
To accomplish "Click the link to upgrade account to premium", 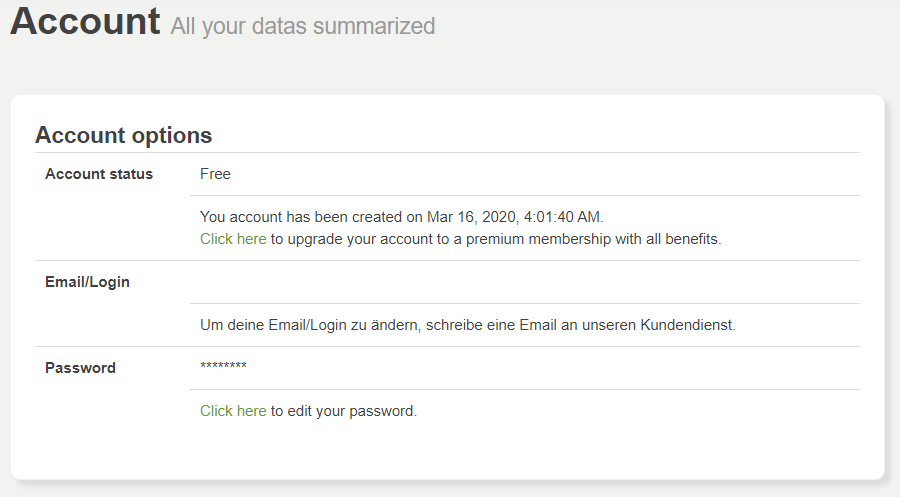I will (233, 239).
